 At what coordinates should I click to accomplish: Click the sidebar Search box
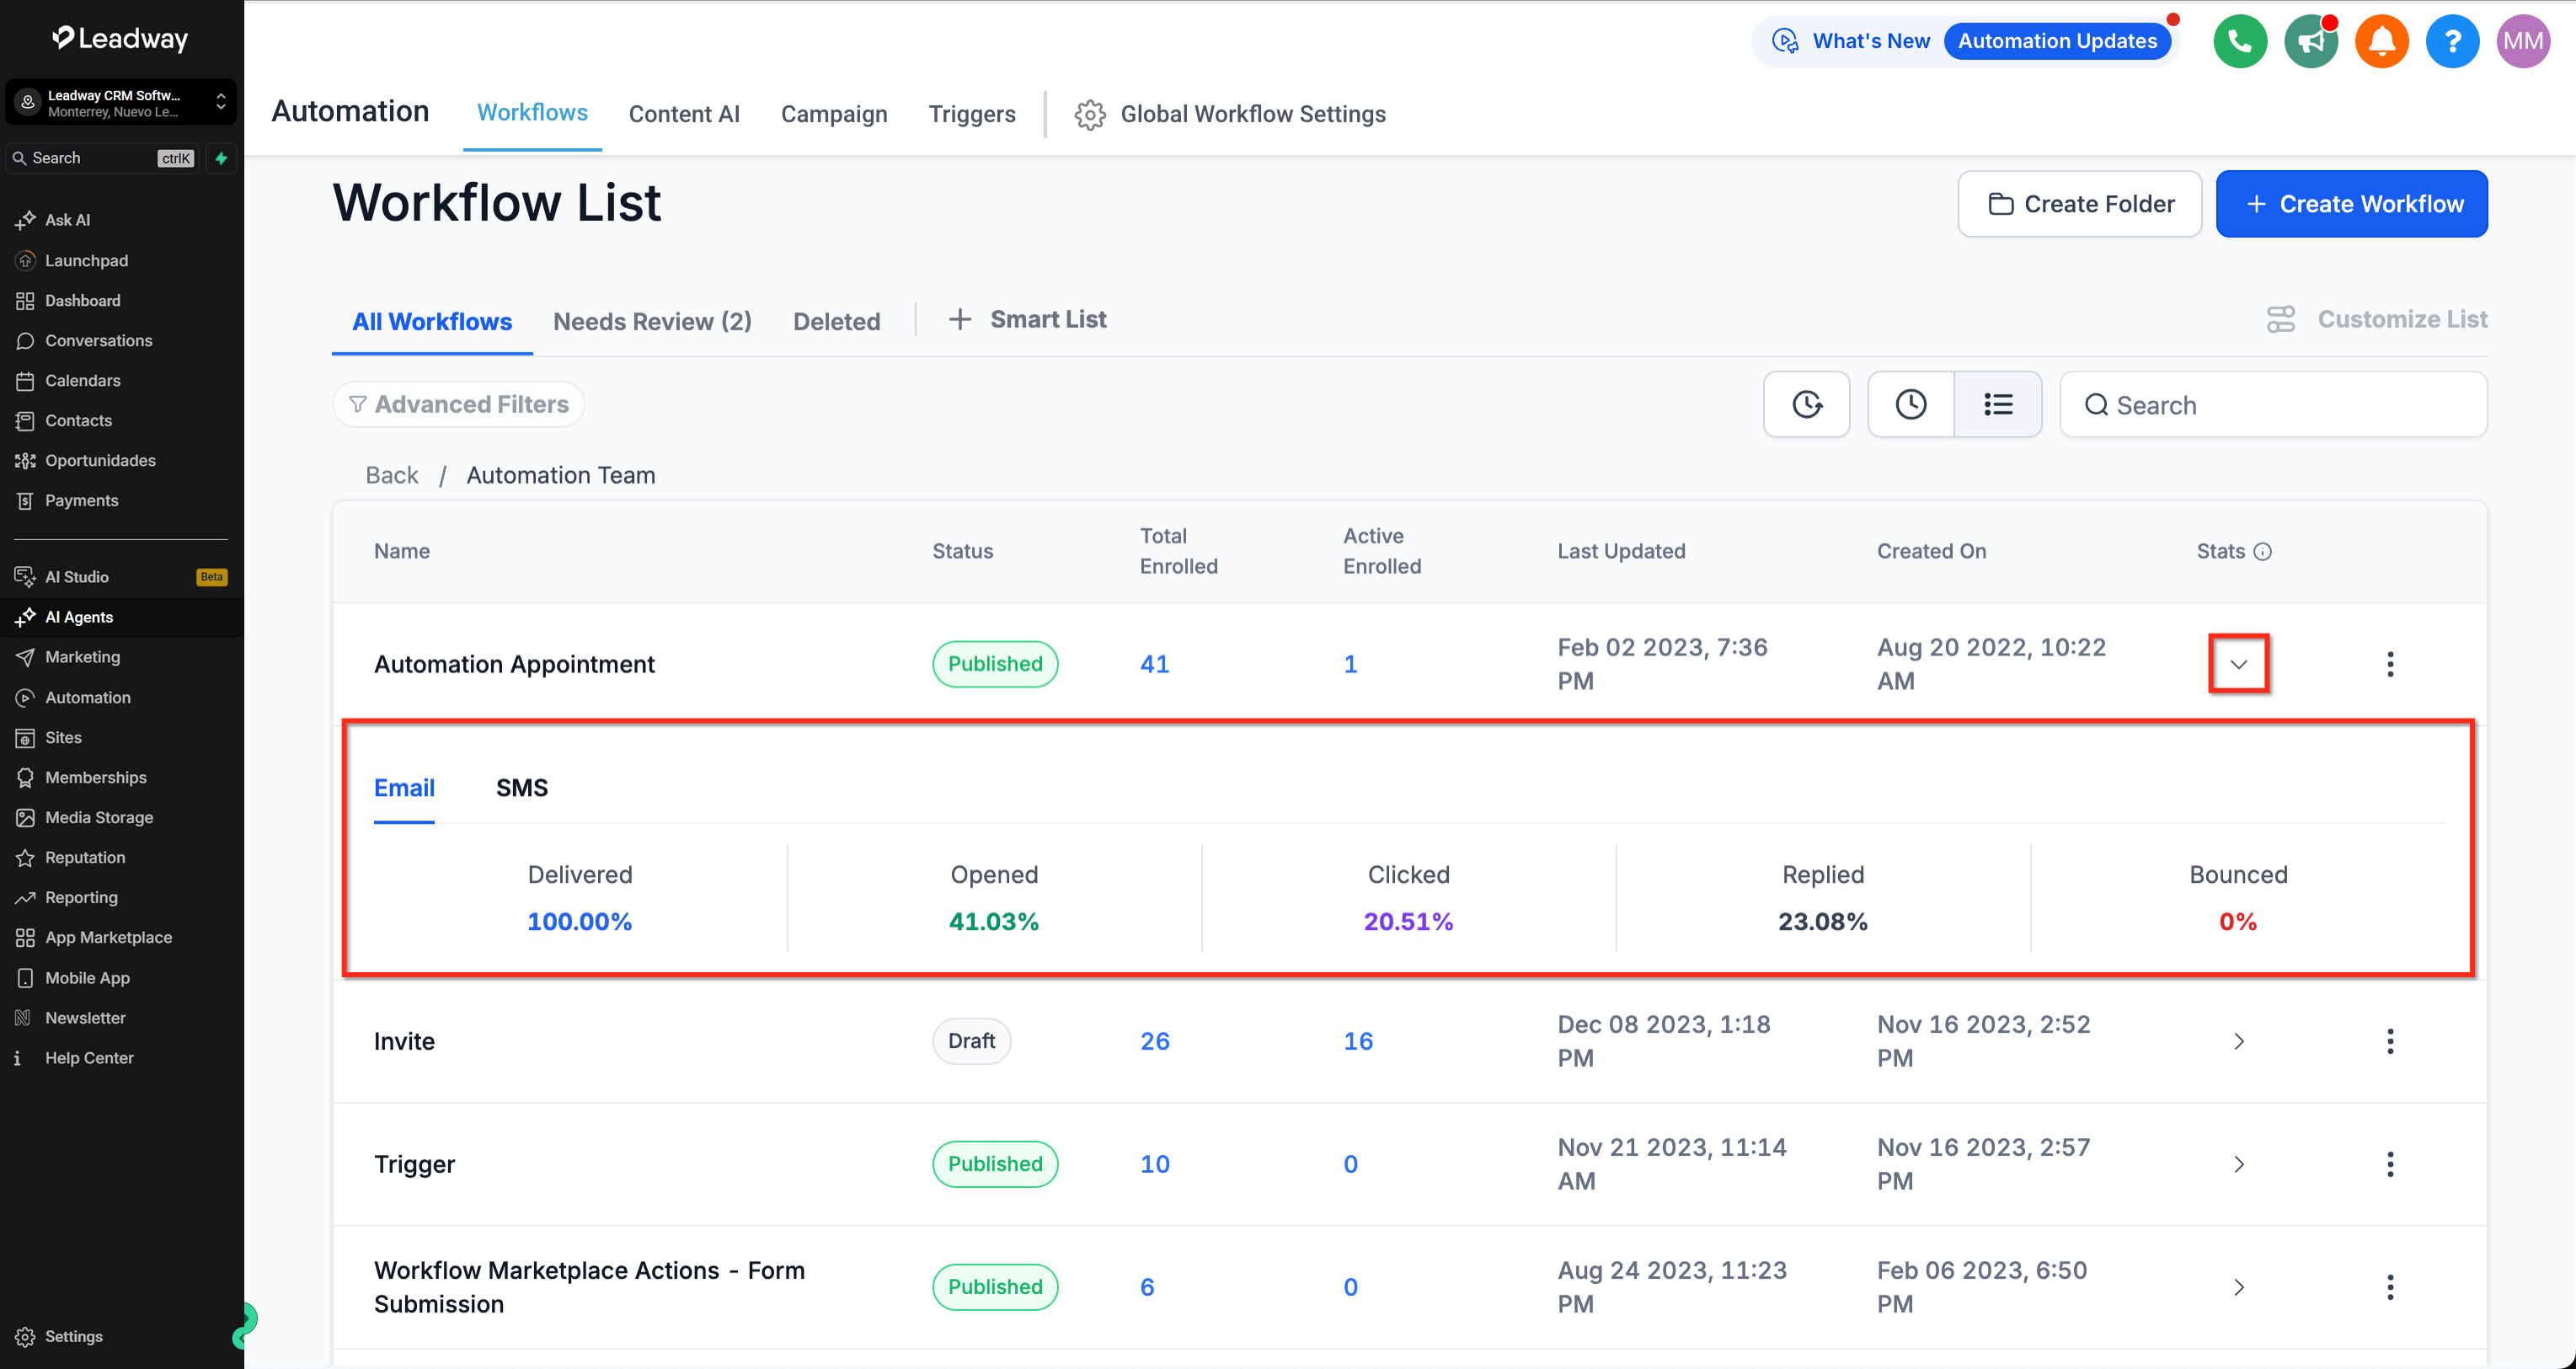102,158
